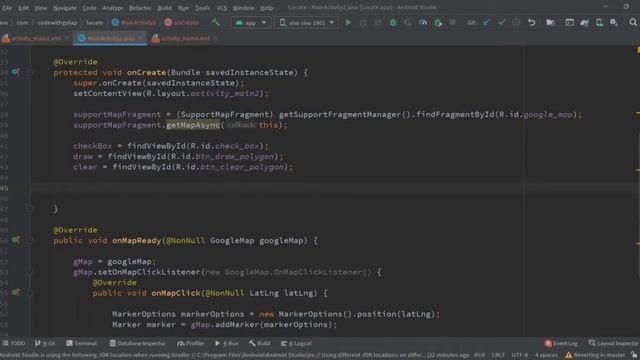Click the codewithgolap breadcrumb

pyautogui.click(x=57, y=22)
